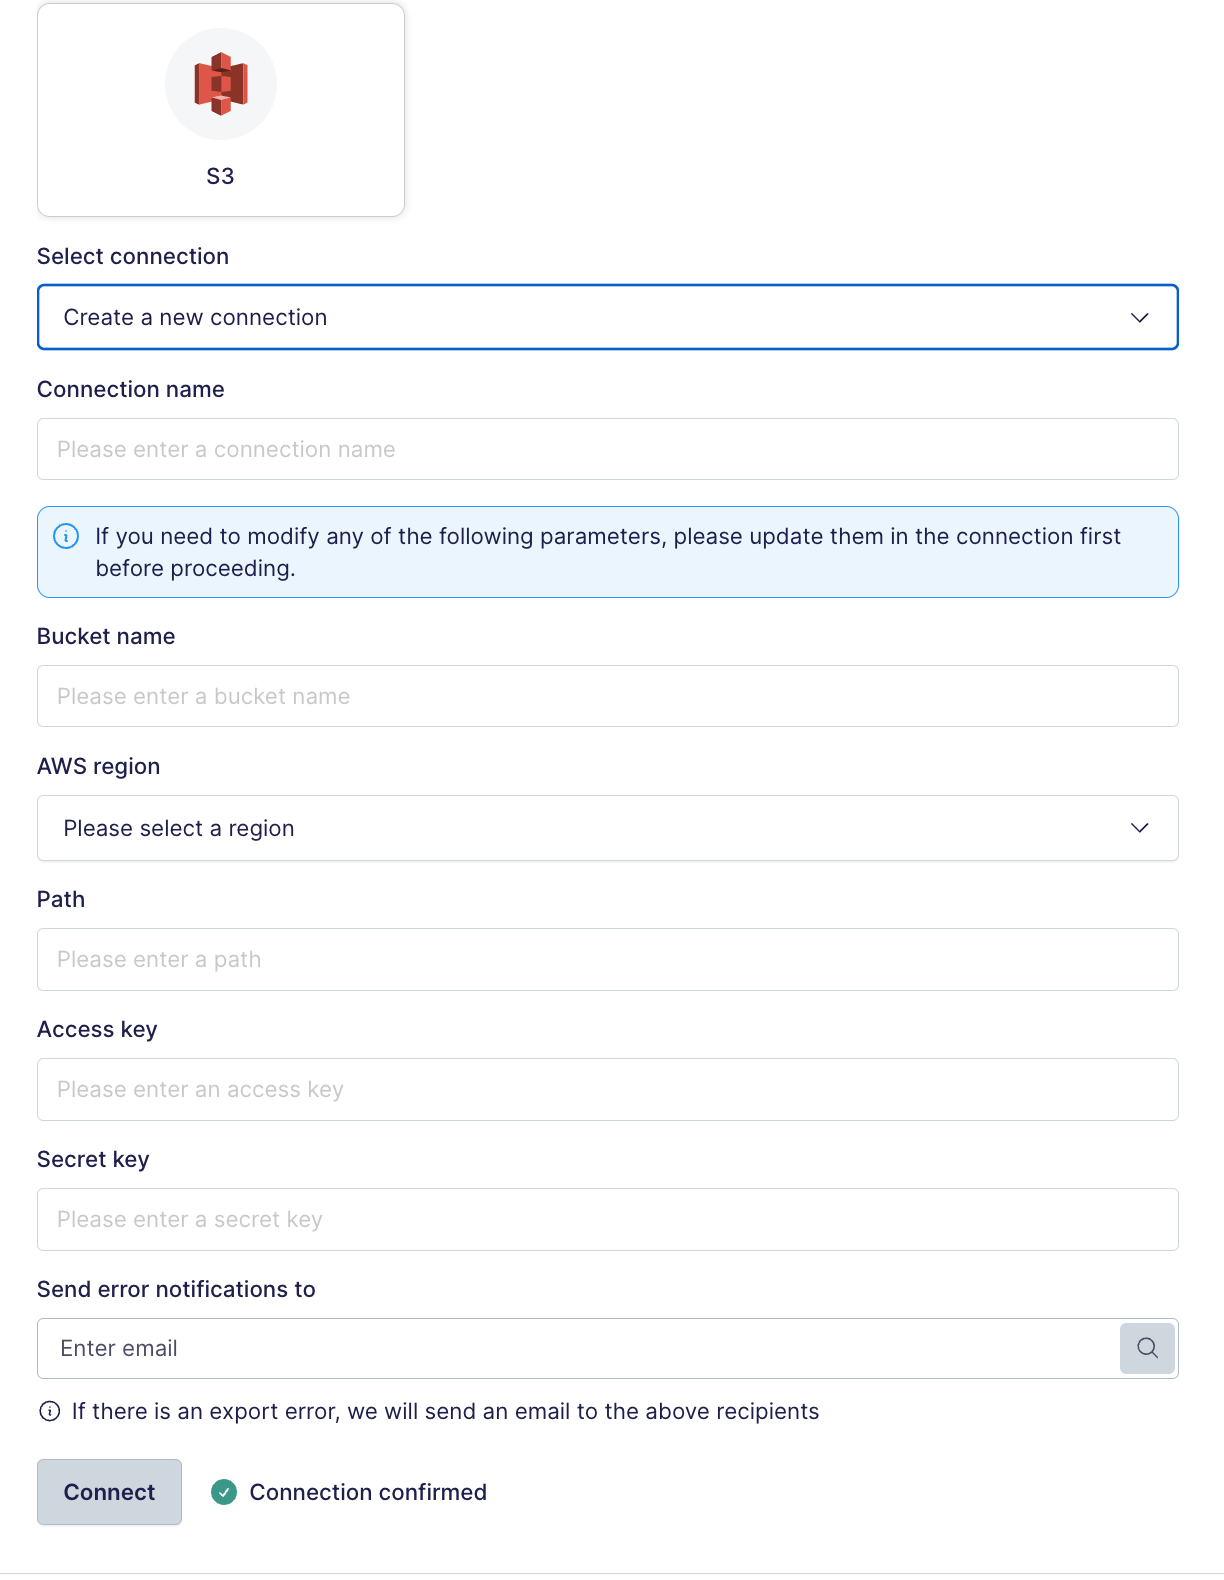Focus the Path input field
The width and height of the screenshot is (1224, 1580).
pyautogui.click(x=608, y=959)
